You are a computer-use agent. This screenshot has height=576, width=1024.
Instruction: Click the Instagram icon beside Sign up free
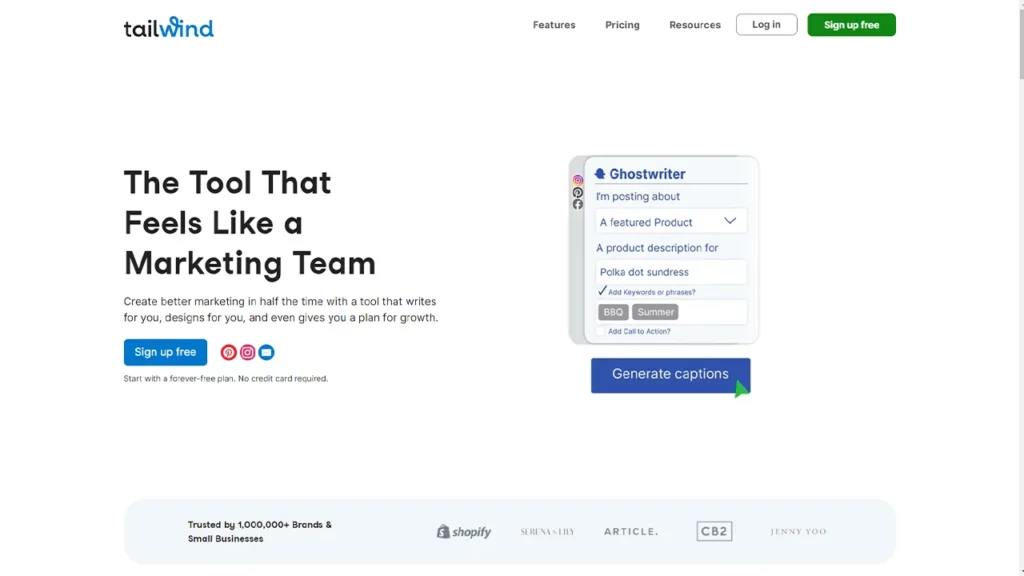click(247, 352)
